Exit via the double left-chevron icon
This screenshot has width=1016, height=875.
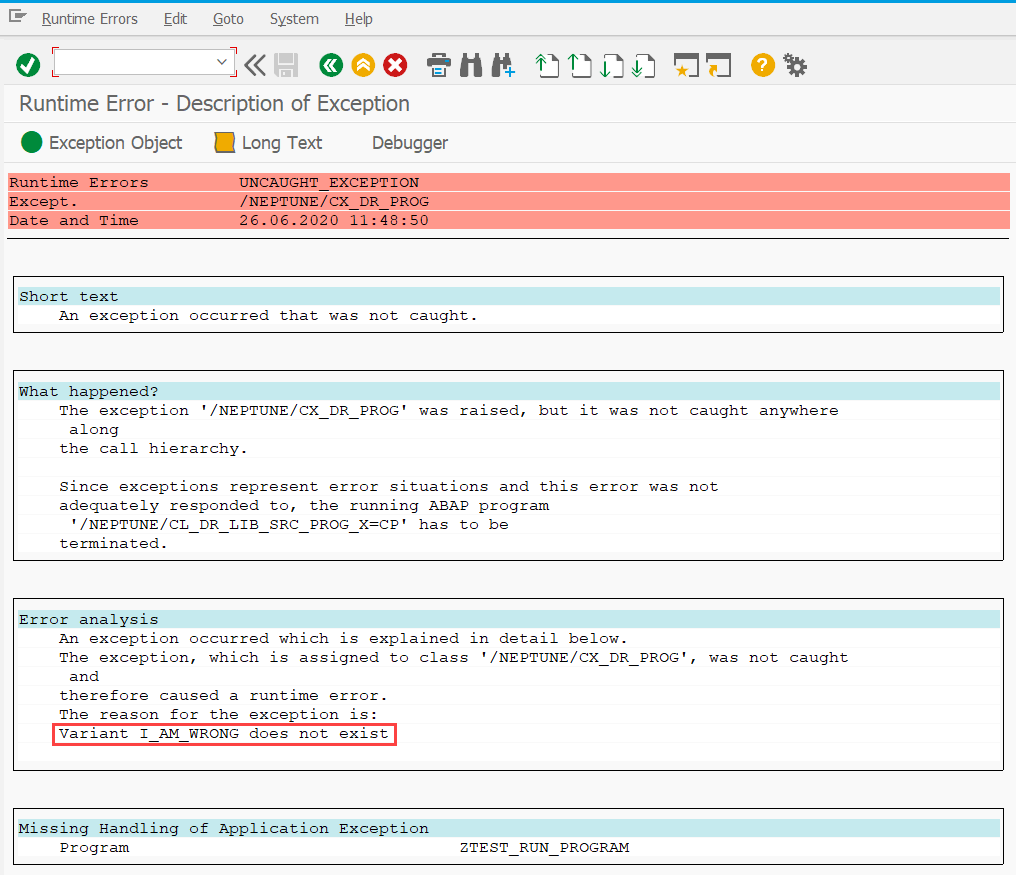pos(254,65)
